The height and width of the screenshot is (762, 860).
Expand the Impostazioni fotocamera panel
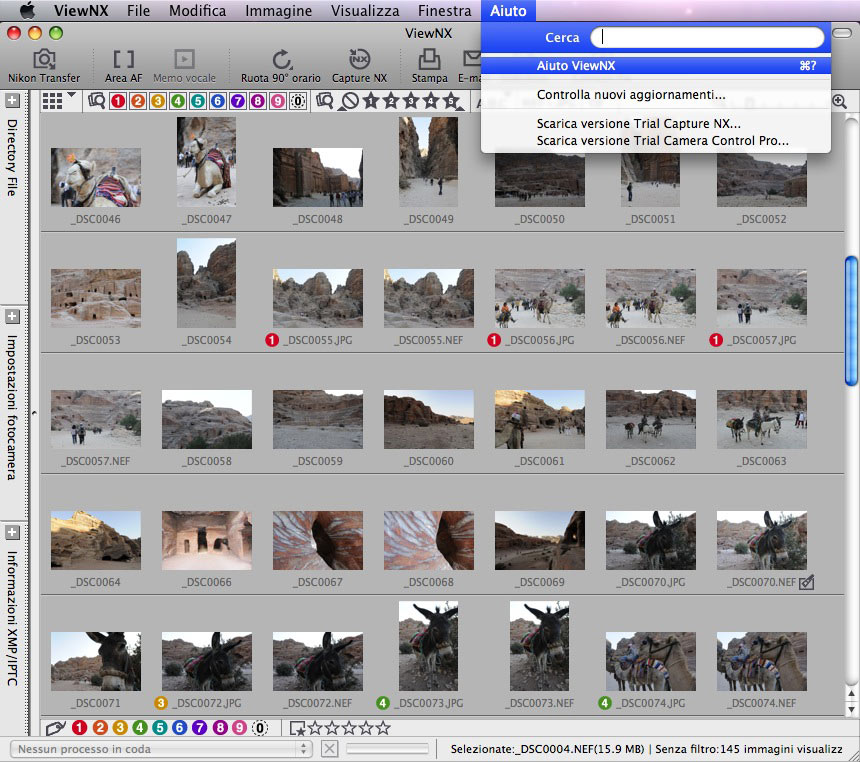coord(12,317)
